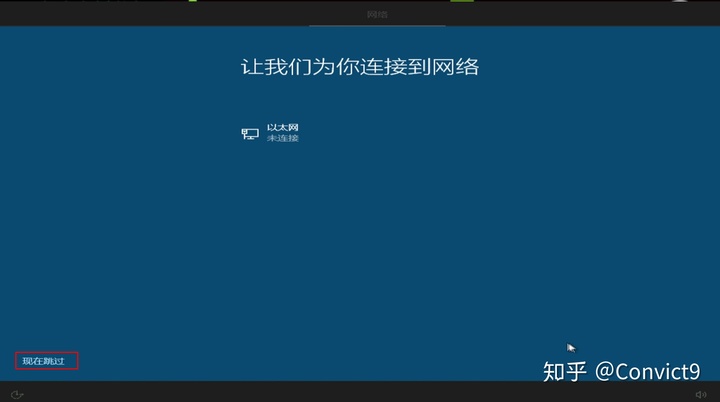Click the 让我们为你连接到网络 heading
The height and width of the screenshot is (402, 720).
[x=360, y=67]
